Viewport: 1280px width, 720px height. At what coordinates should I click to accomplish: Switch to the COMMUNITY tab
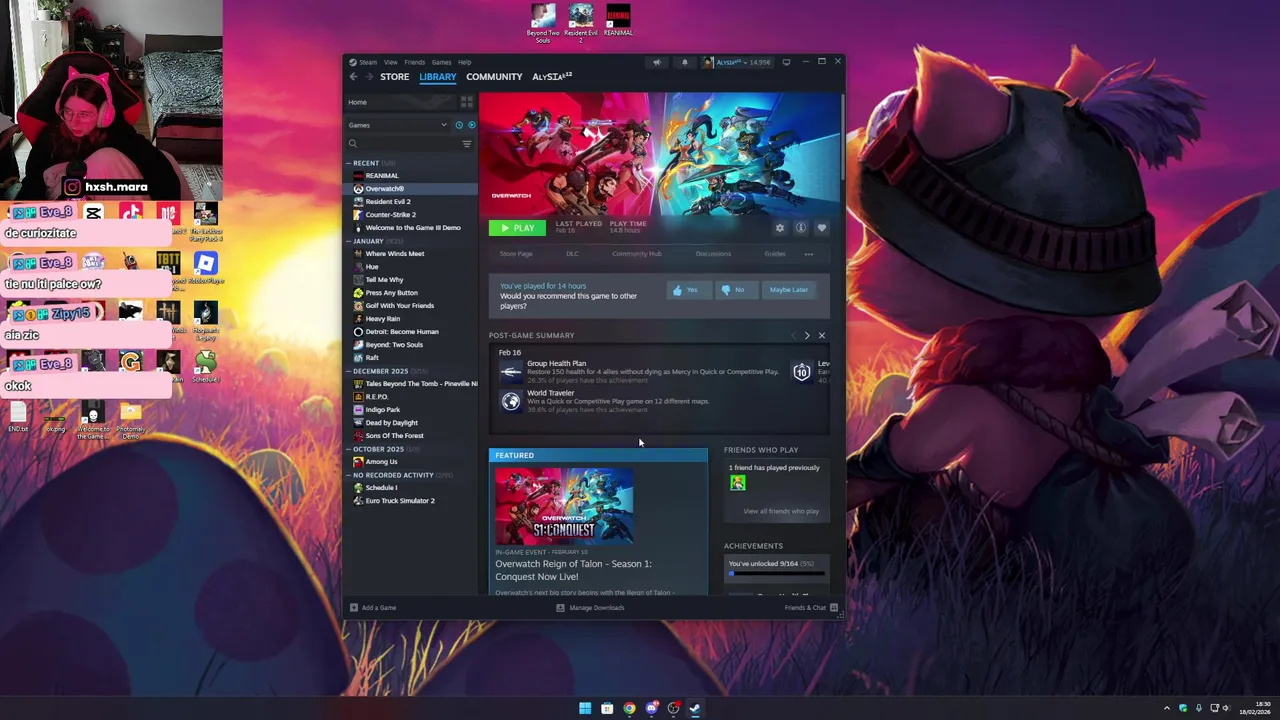pyautogui.click(x=494, y=77)
